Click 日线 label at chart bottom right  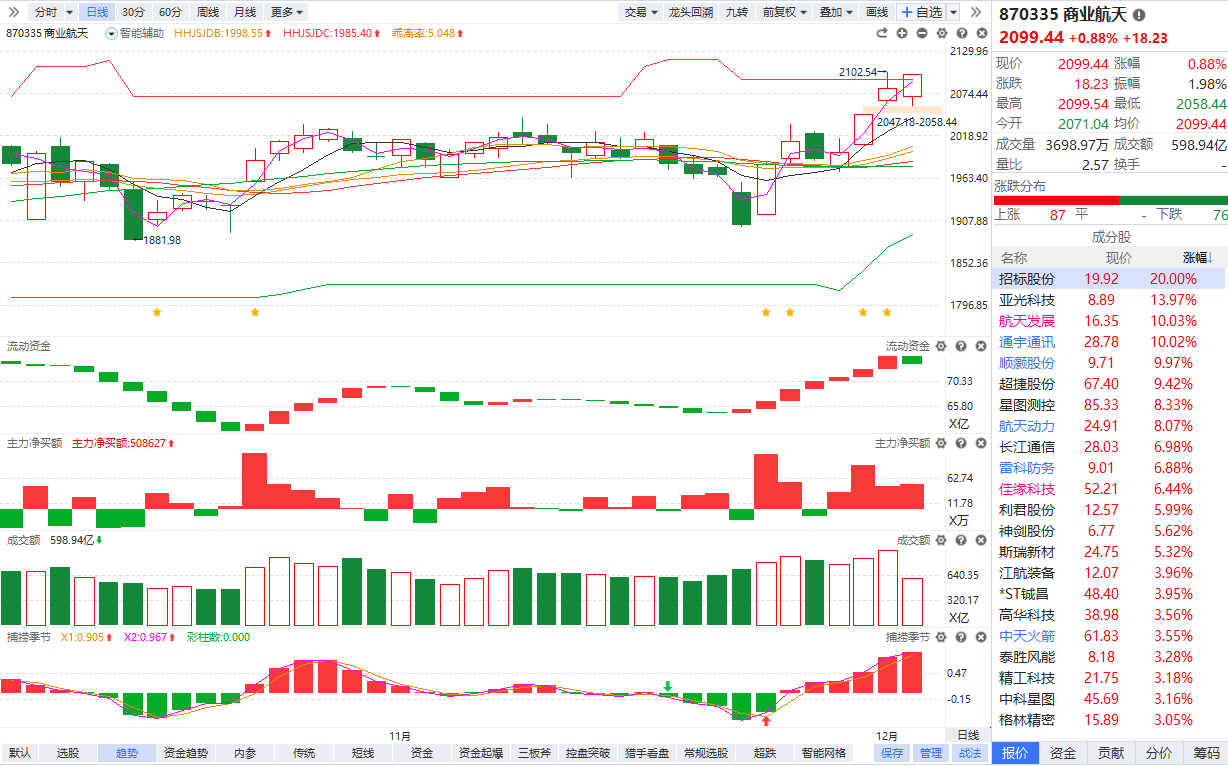[x=969, y=735]
